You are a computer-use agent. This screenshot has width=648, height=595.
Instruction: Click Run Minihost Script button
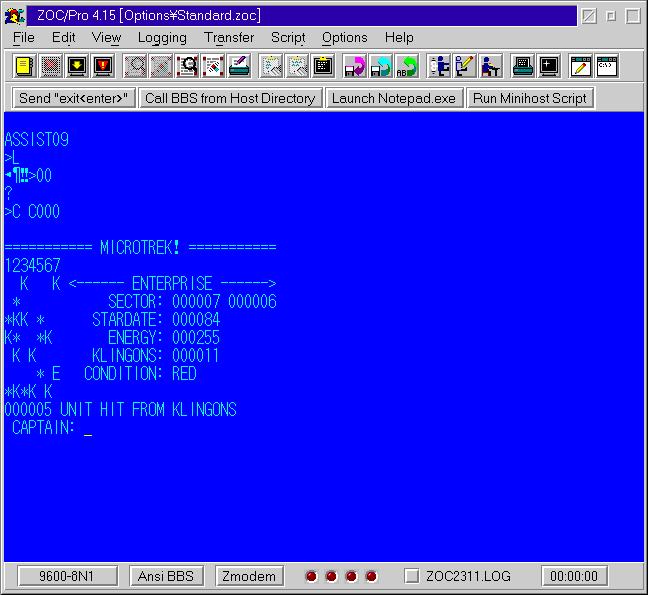point(530,98)
